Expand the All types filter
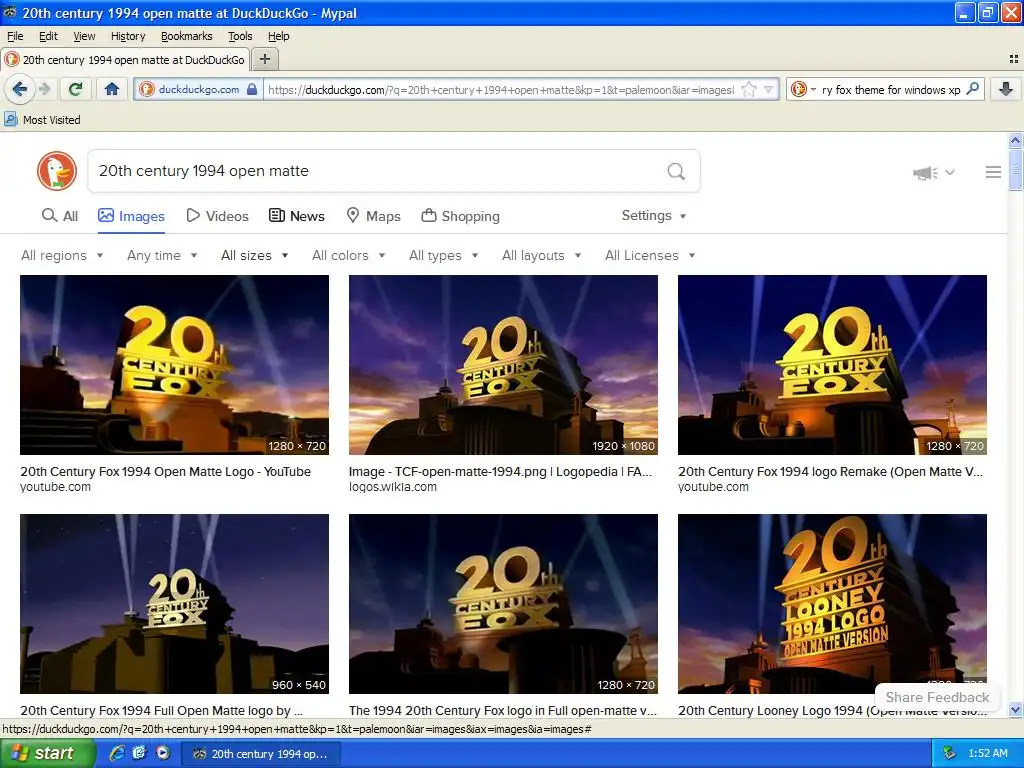This screenshot has width=1024, height=768. pyautogui.click(x=443, y=255)
